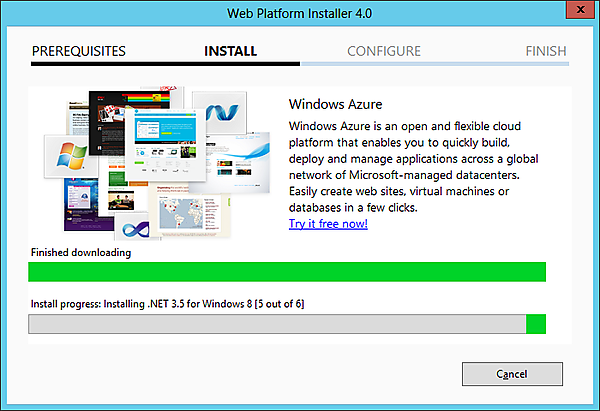Click the 'Install progress: Installing .NET 3.5' text
This screenshot has height=411, width=600.
pos(167,304)
